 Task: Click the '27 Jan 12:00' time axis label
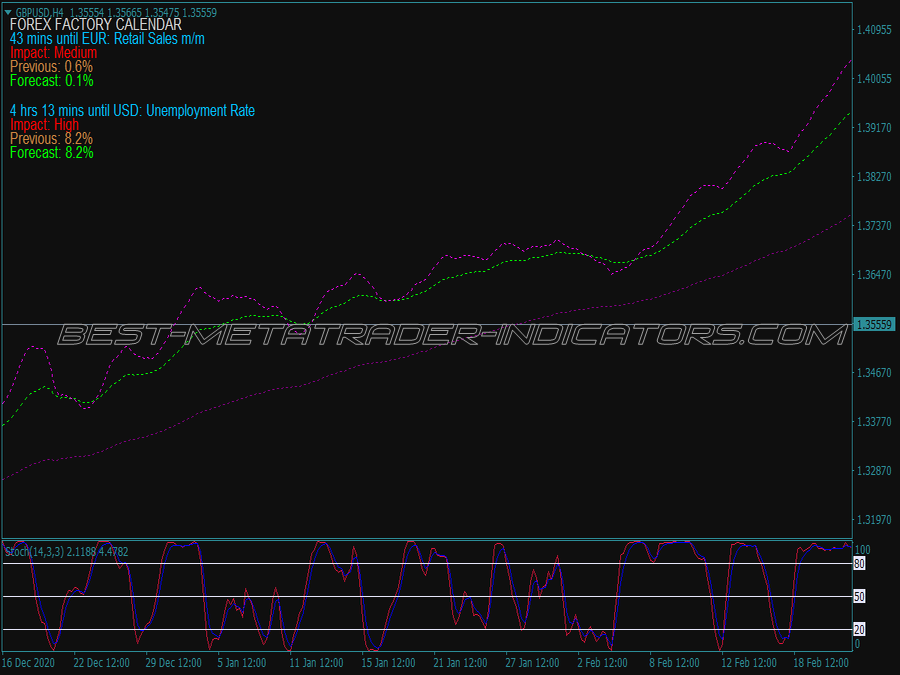coord(532,663)
